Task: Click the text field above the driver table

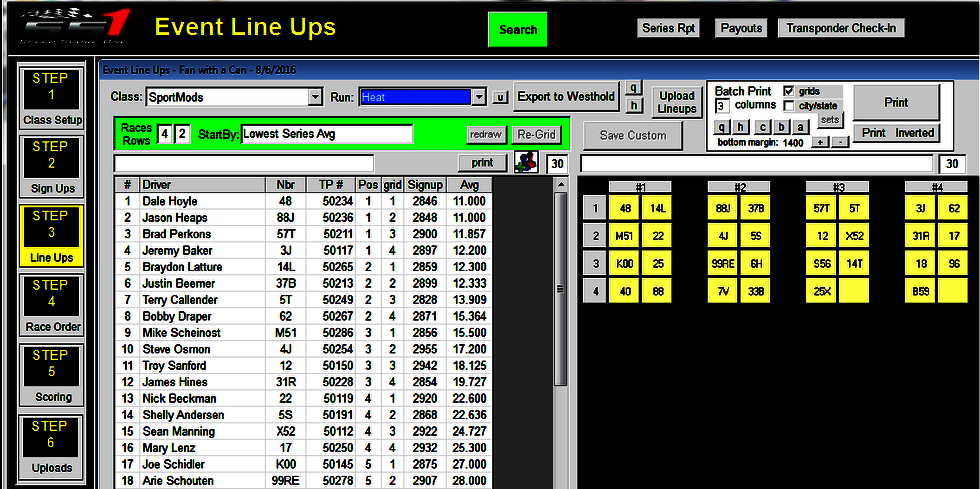Action: click(x=244, y=163)
